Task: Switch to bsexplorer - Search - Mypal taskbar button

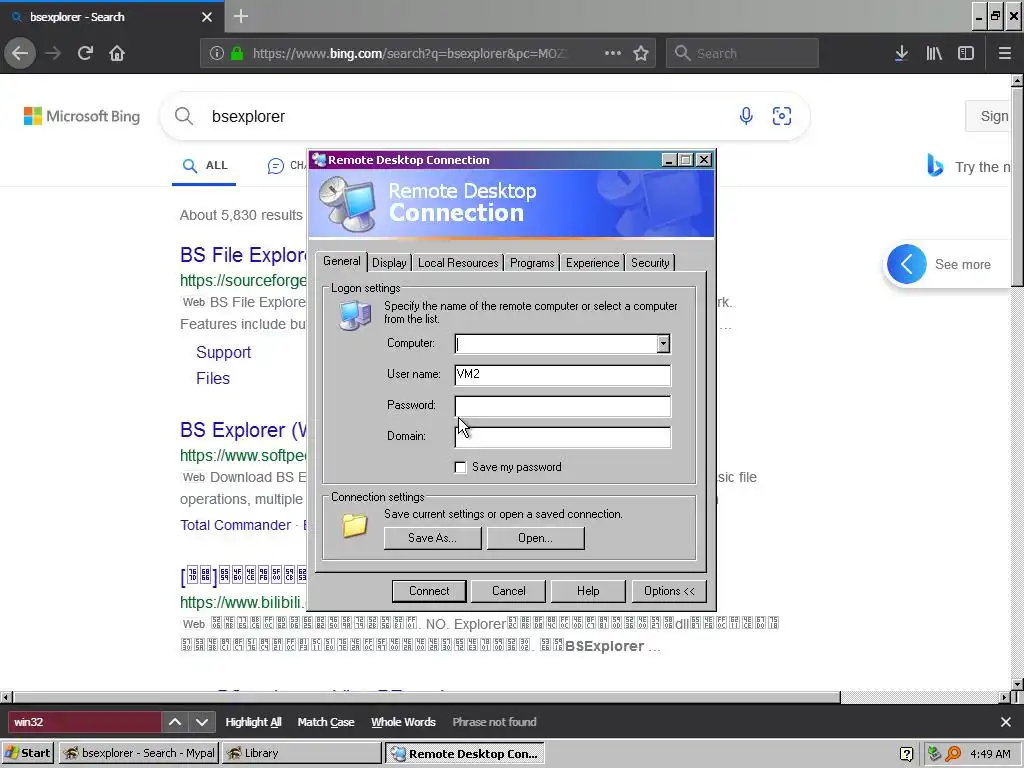Action: tap(138, 753)
